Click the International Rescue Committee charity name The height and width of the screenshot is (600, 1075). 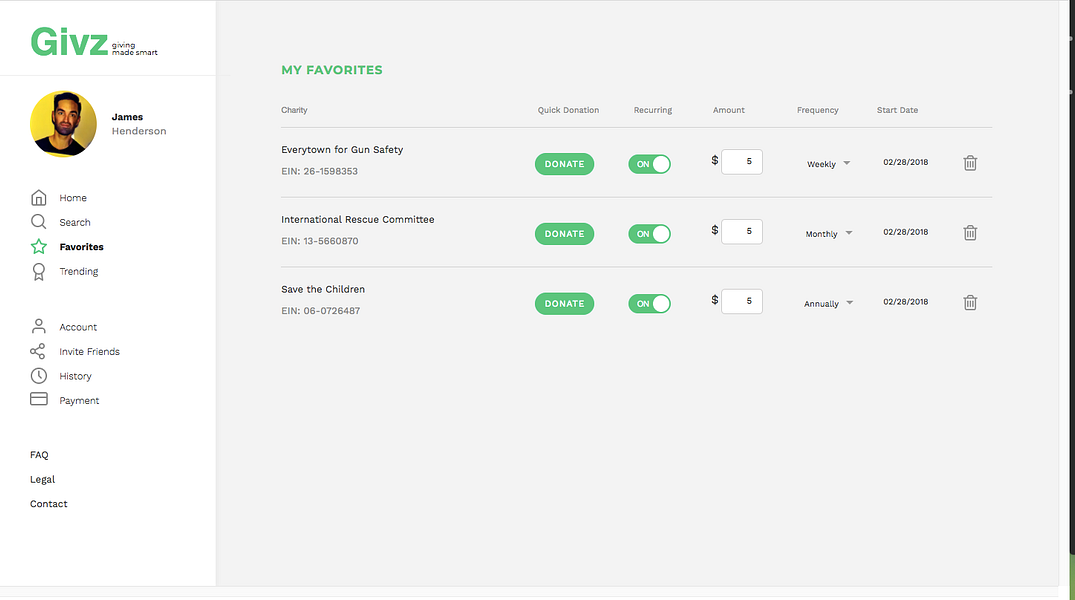358,219
